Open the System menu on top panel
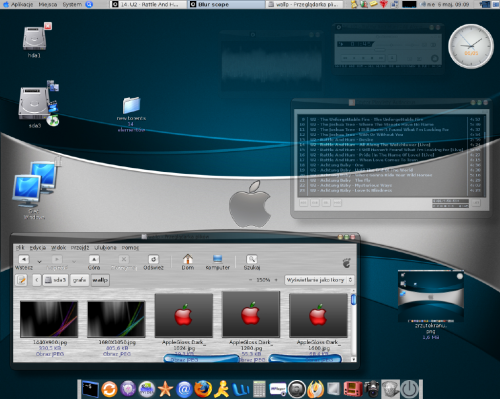The height and width of the screenshot is (399, 500). [72, 4]
